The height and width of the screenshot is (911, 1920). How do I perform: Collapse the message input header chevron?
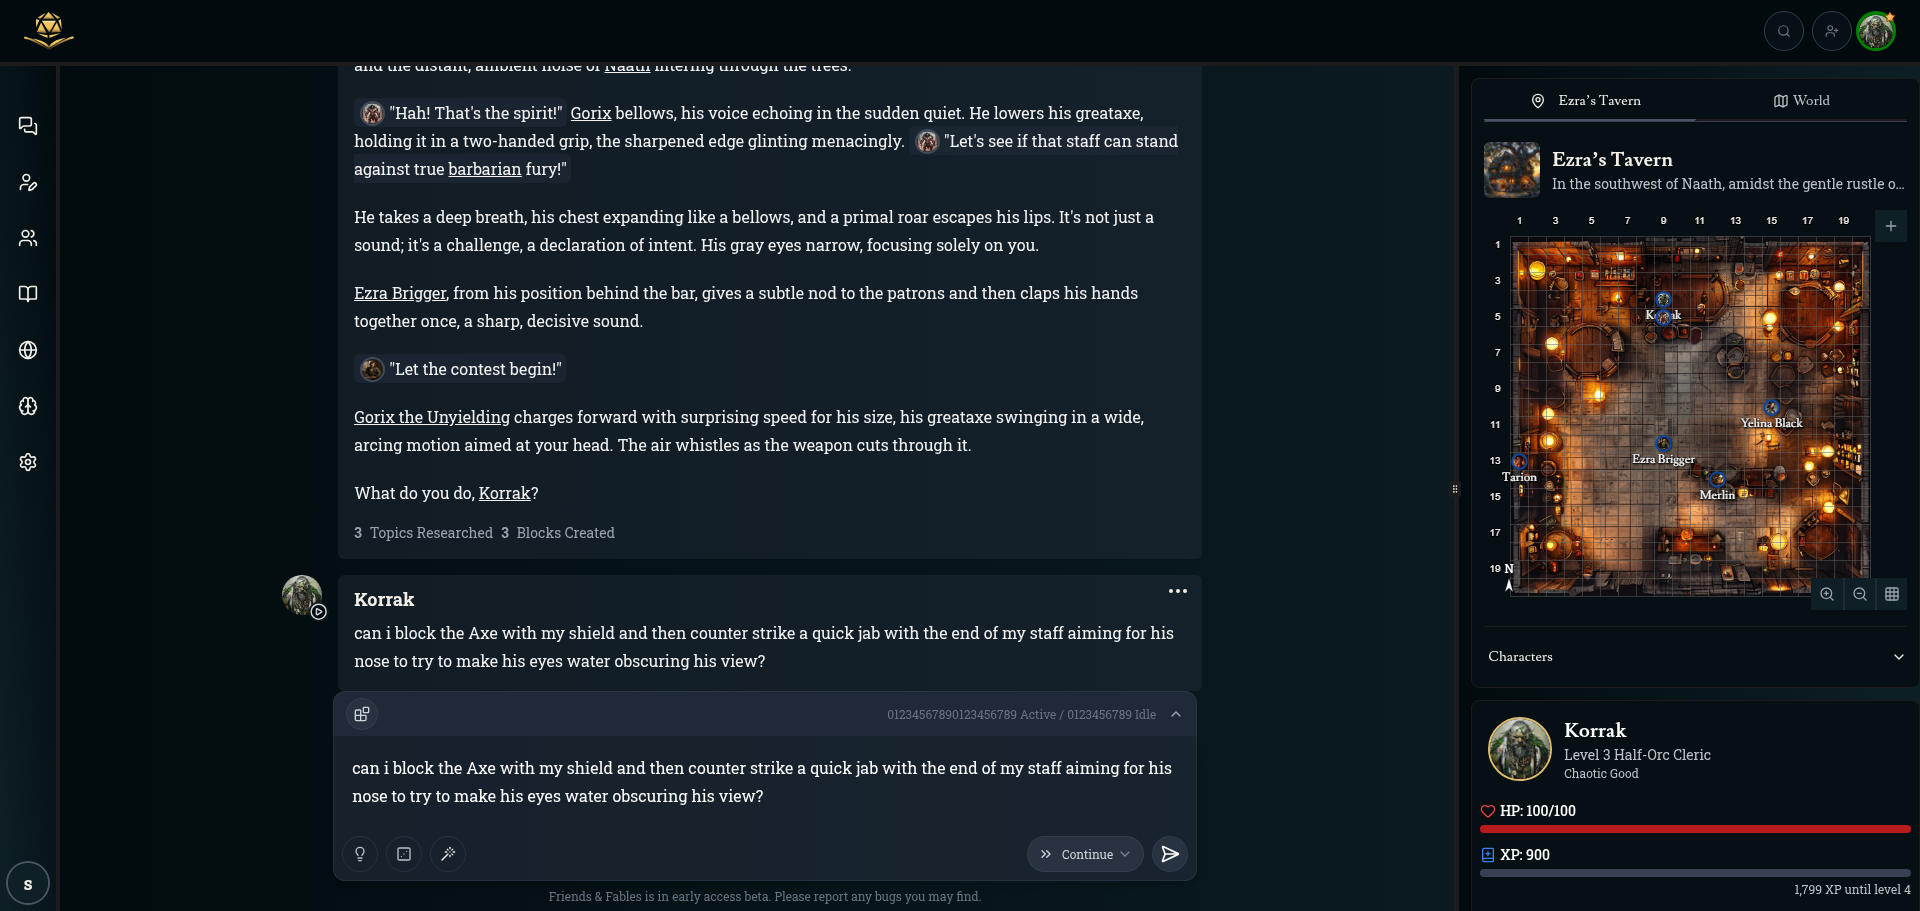click(1176, 714)
